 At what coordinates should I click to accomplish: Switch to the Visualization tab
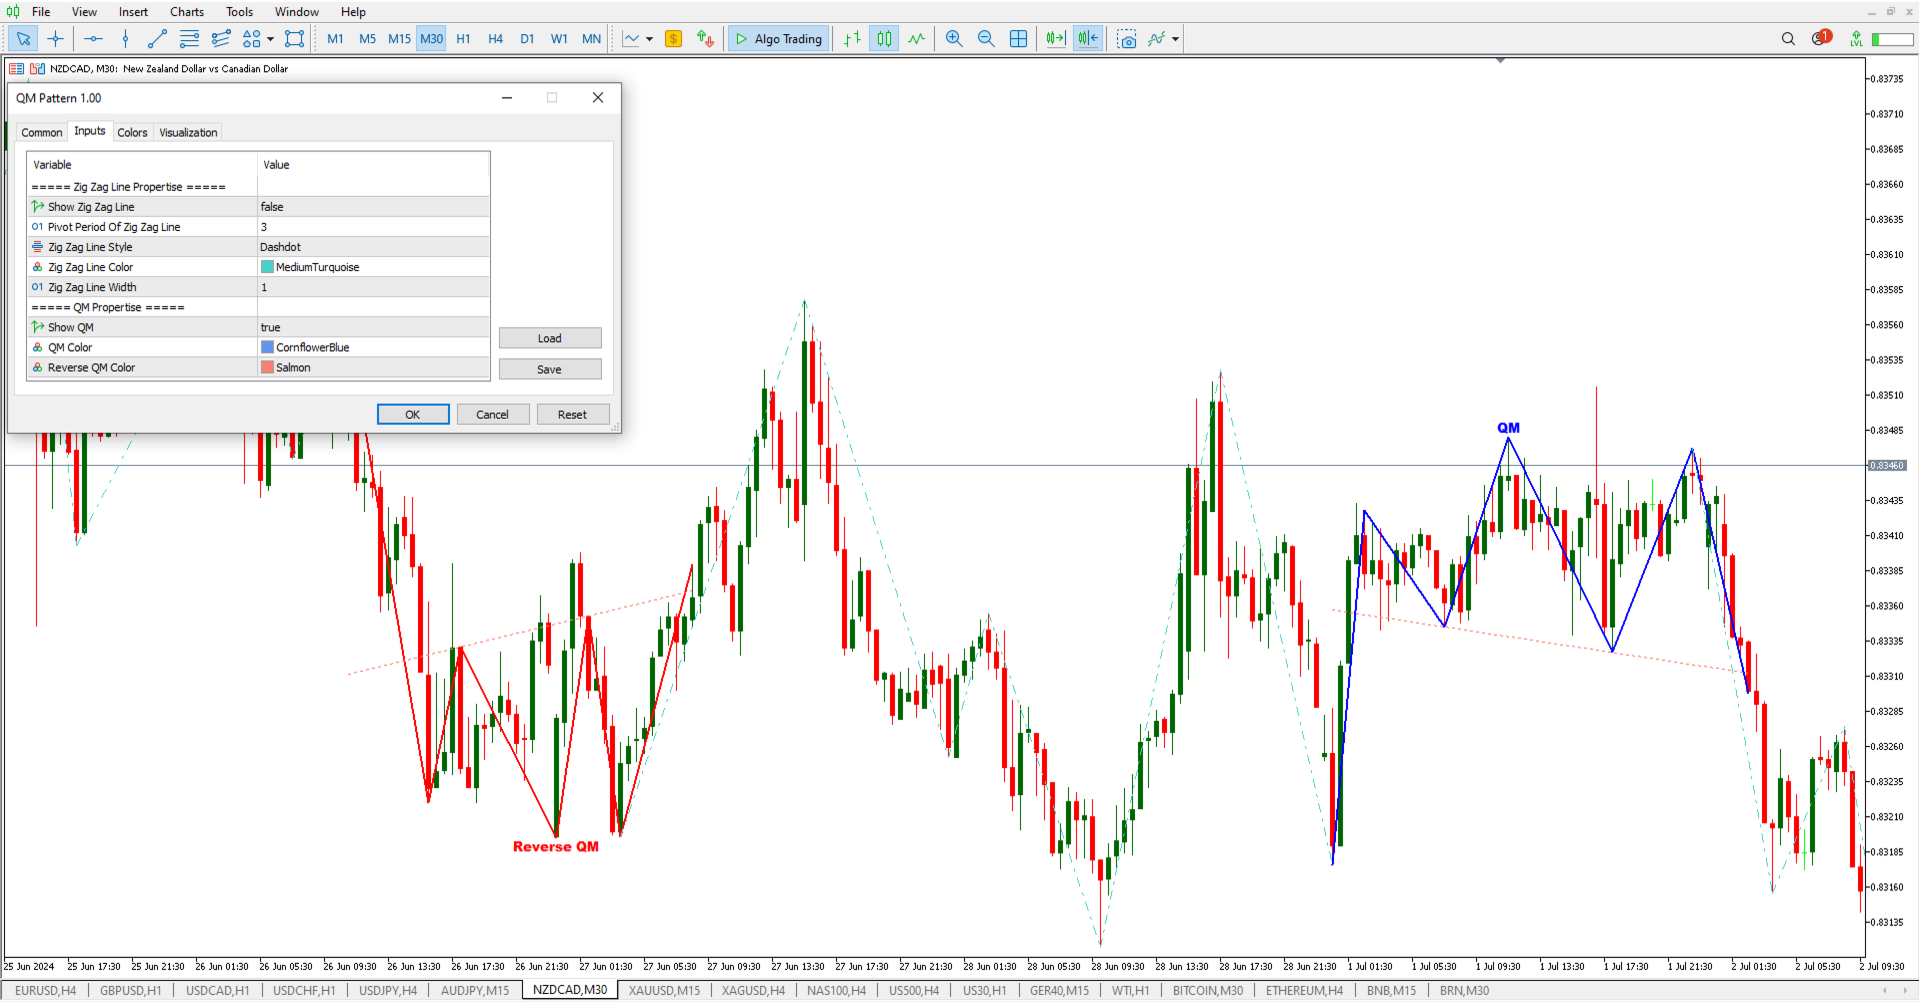tap(188, 132)
